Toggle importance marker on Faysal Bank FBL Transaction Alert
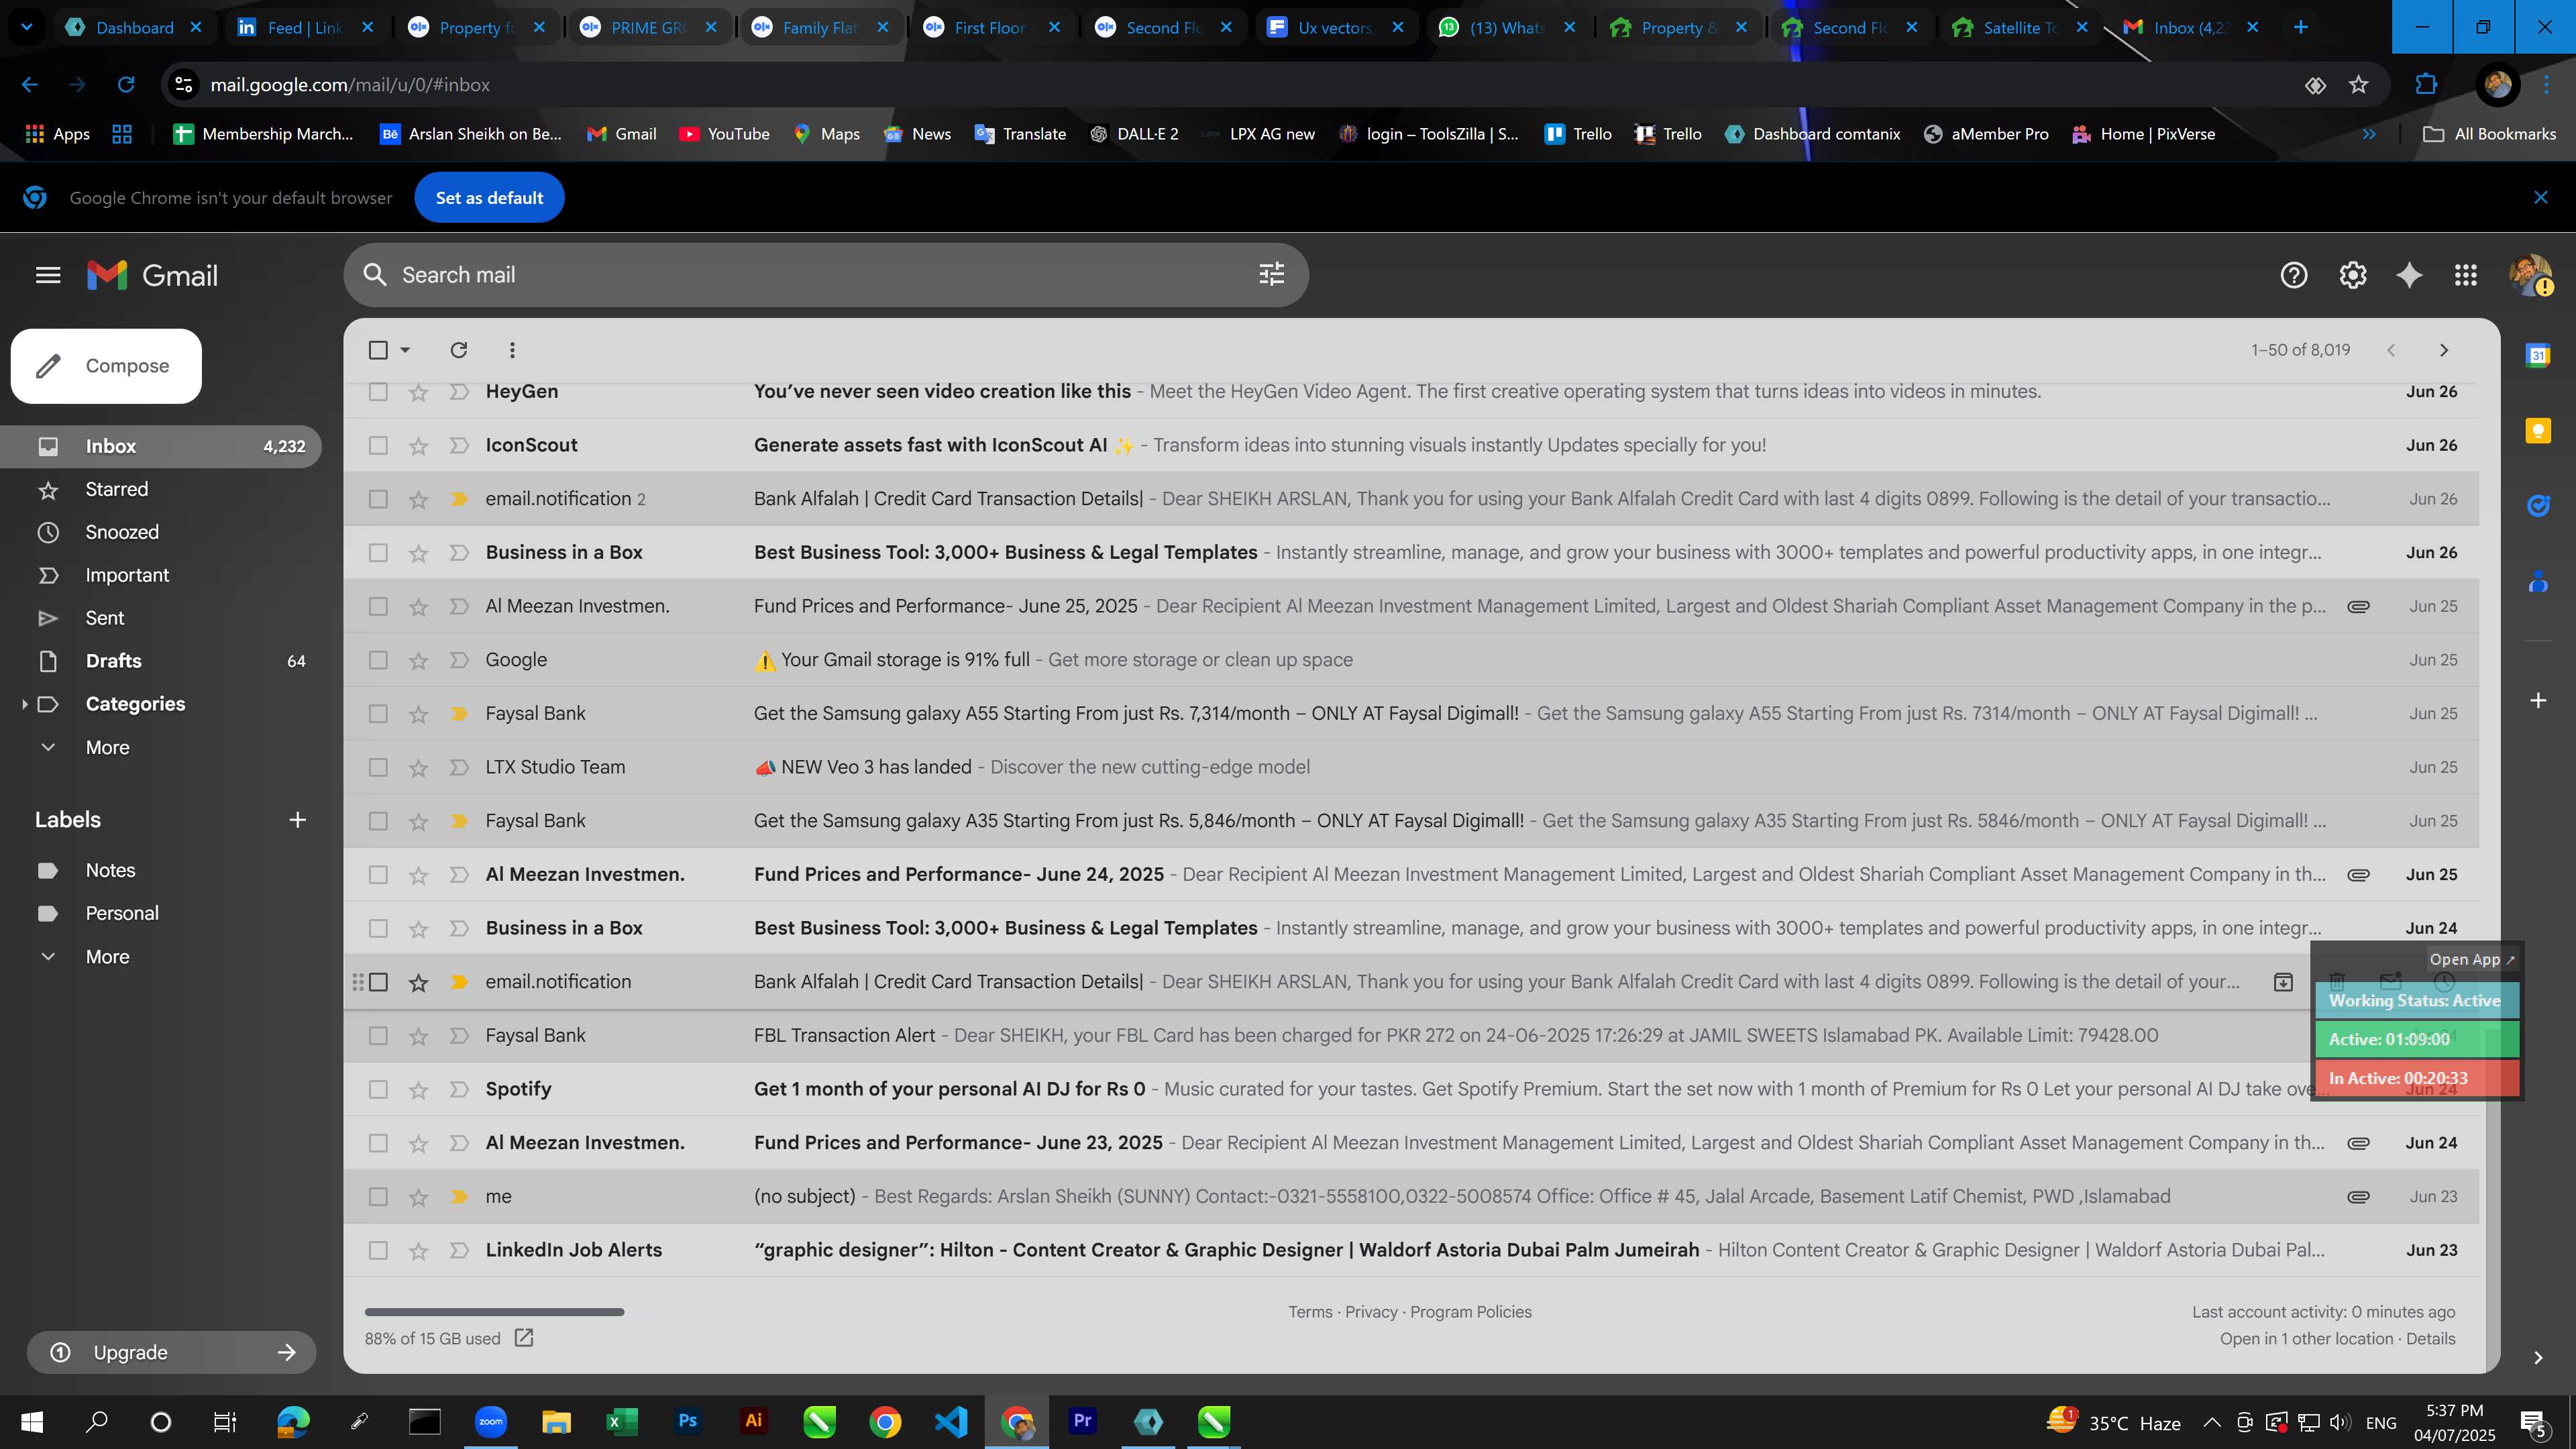Image resolution: width=2576 pixels, height=1449 pixels. pos(459,1036)
